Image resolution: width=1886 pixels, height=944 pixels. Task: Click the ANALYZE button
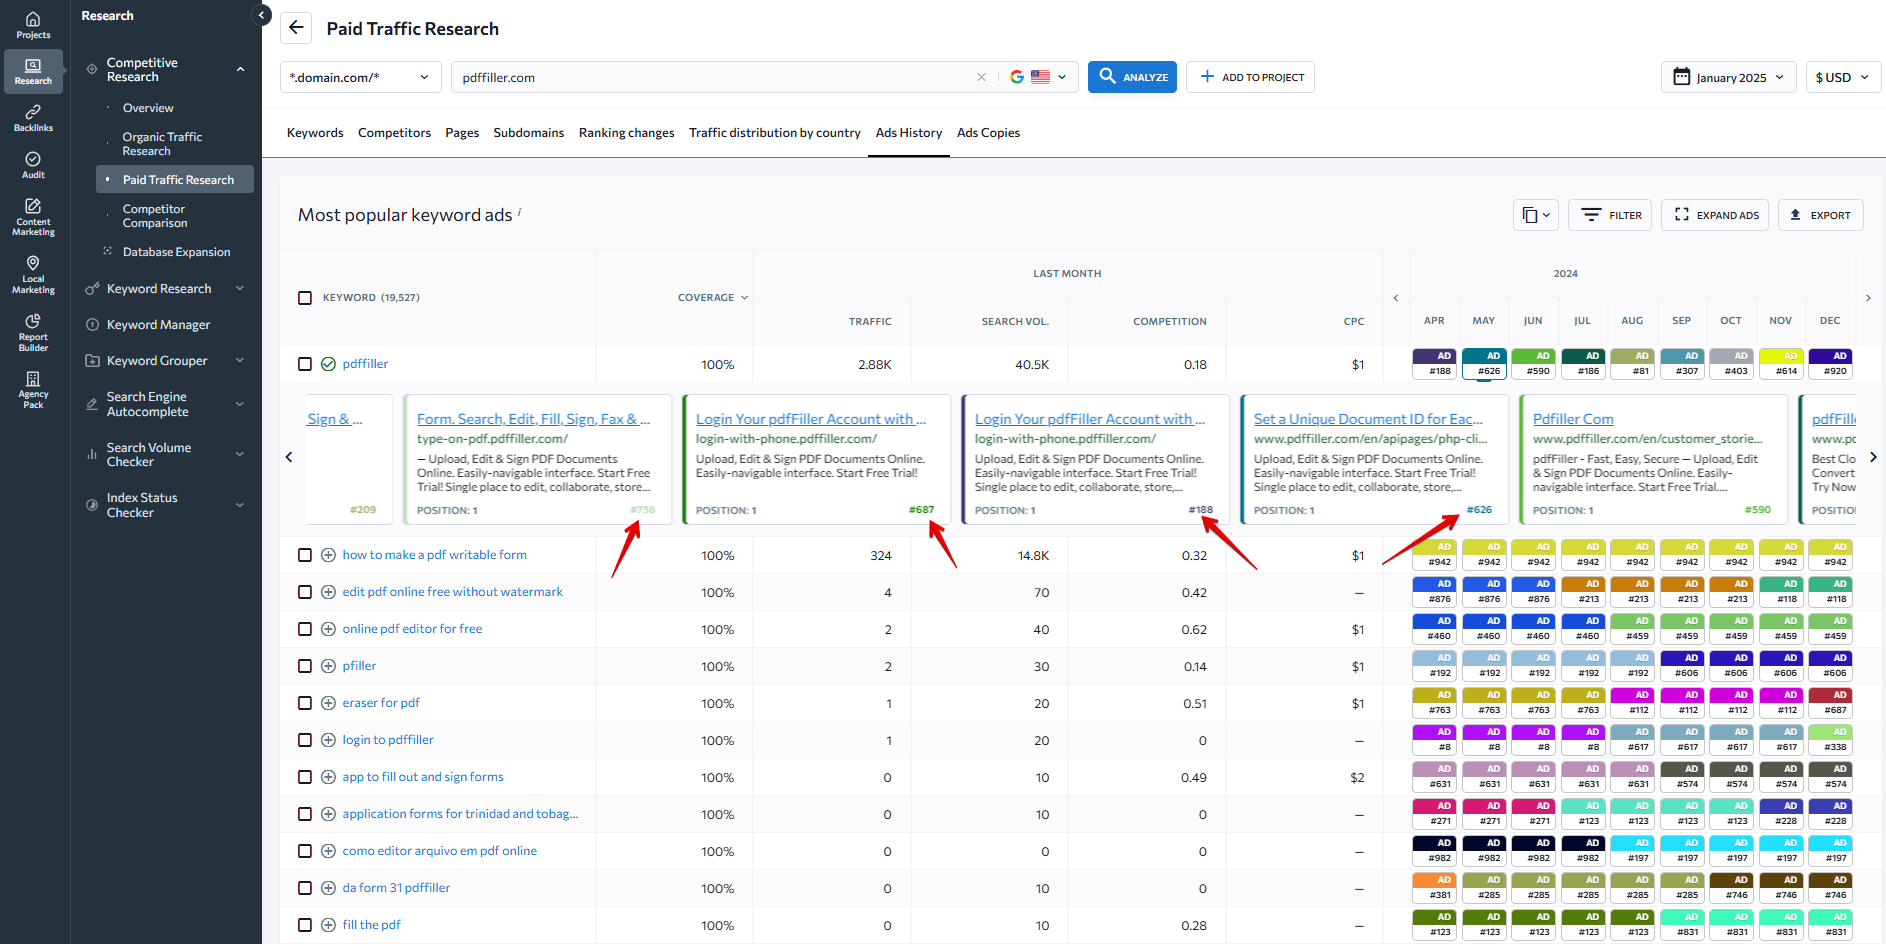[x=1132, y=77]
